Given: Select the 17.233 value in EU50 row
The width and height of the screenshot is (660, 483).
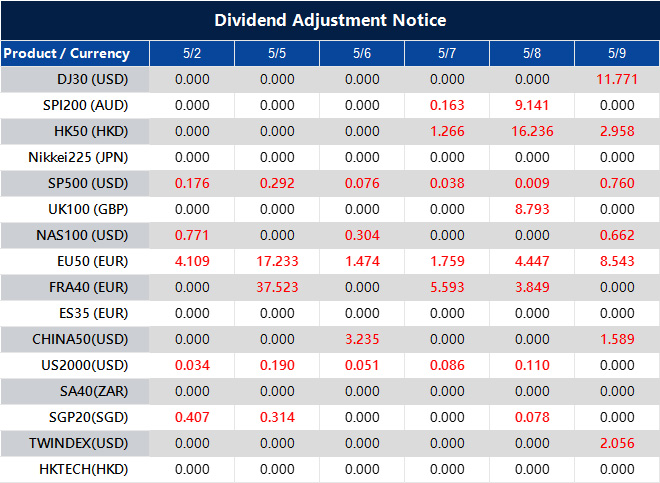Looking at the screenshot, I should [x=277, y=261].
